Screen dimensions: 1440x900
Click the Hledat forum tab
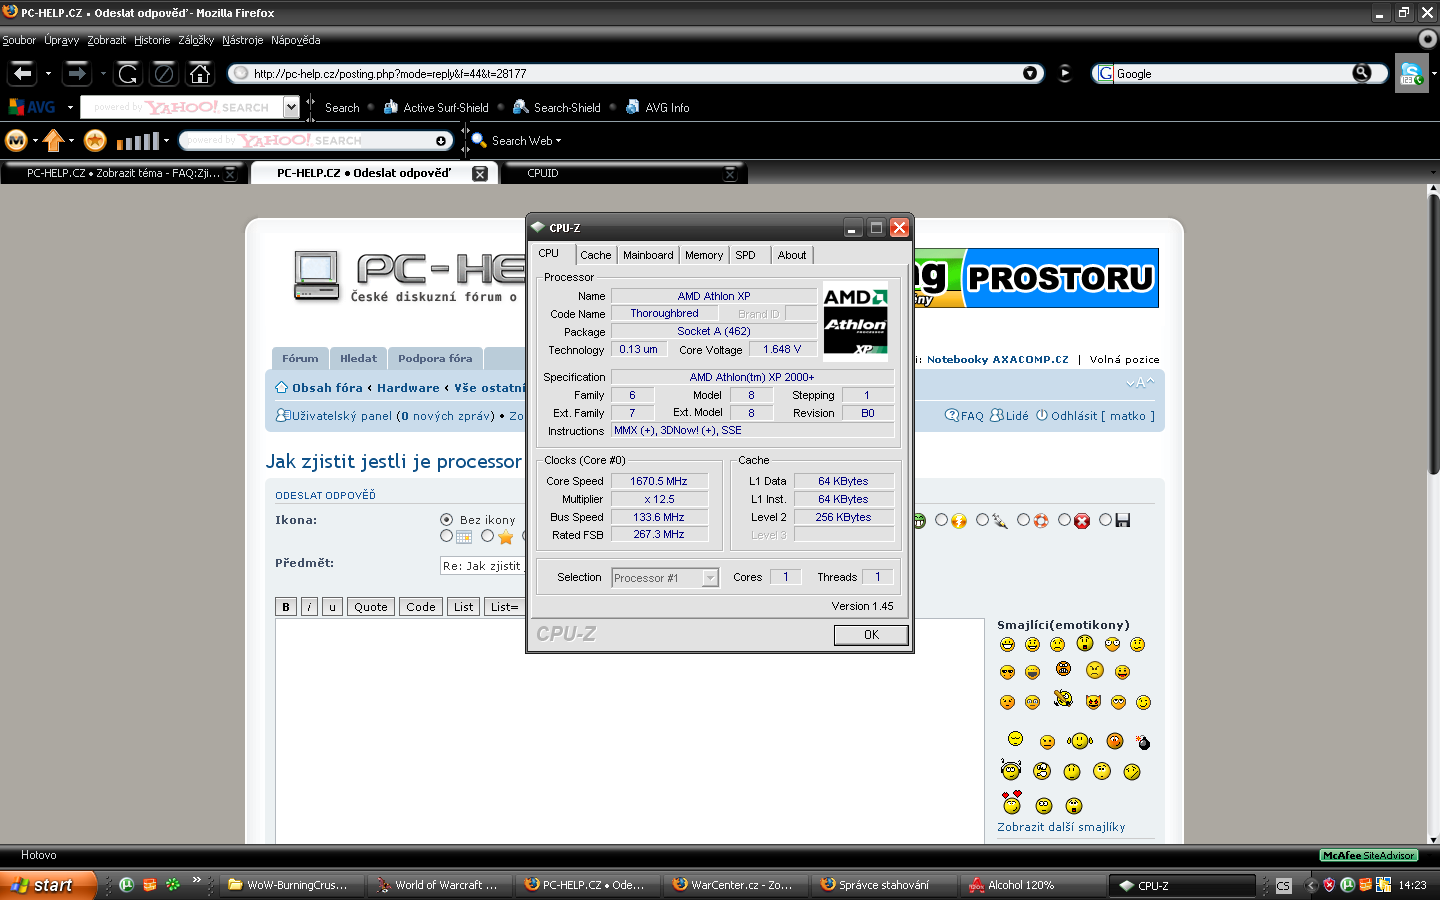coord(358,358)
